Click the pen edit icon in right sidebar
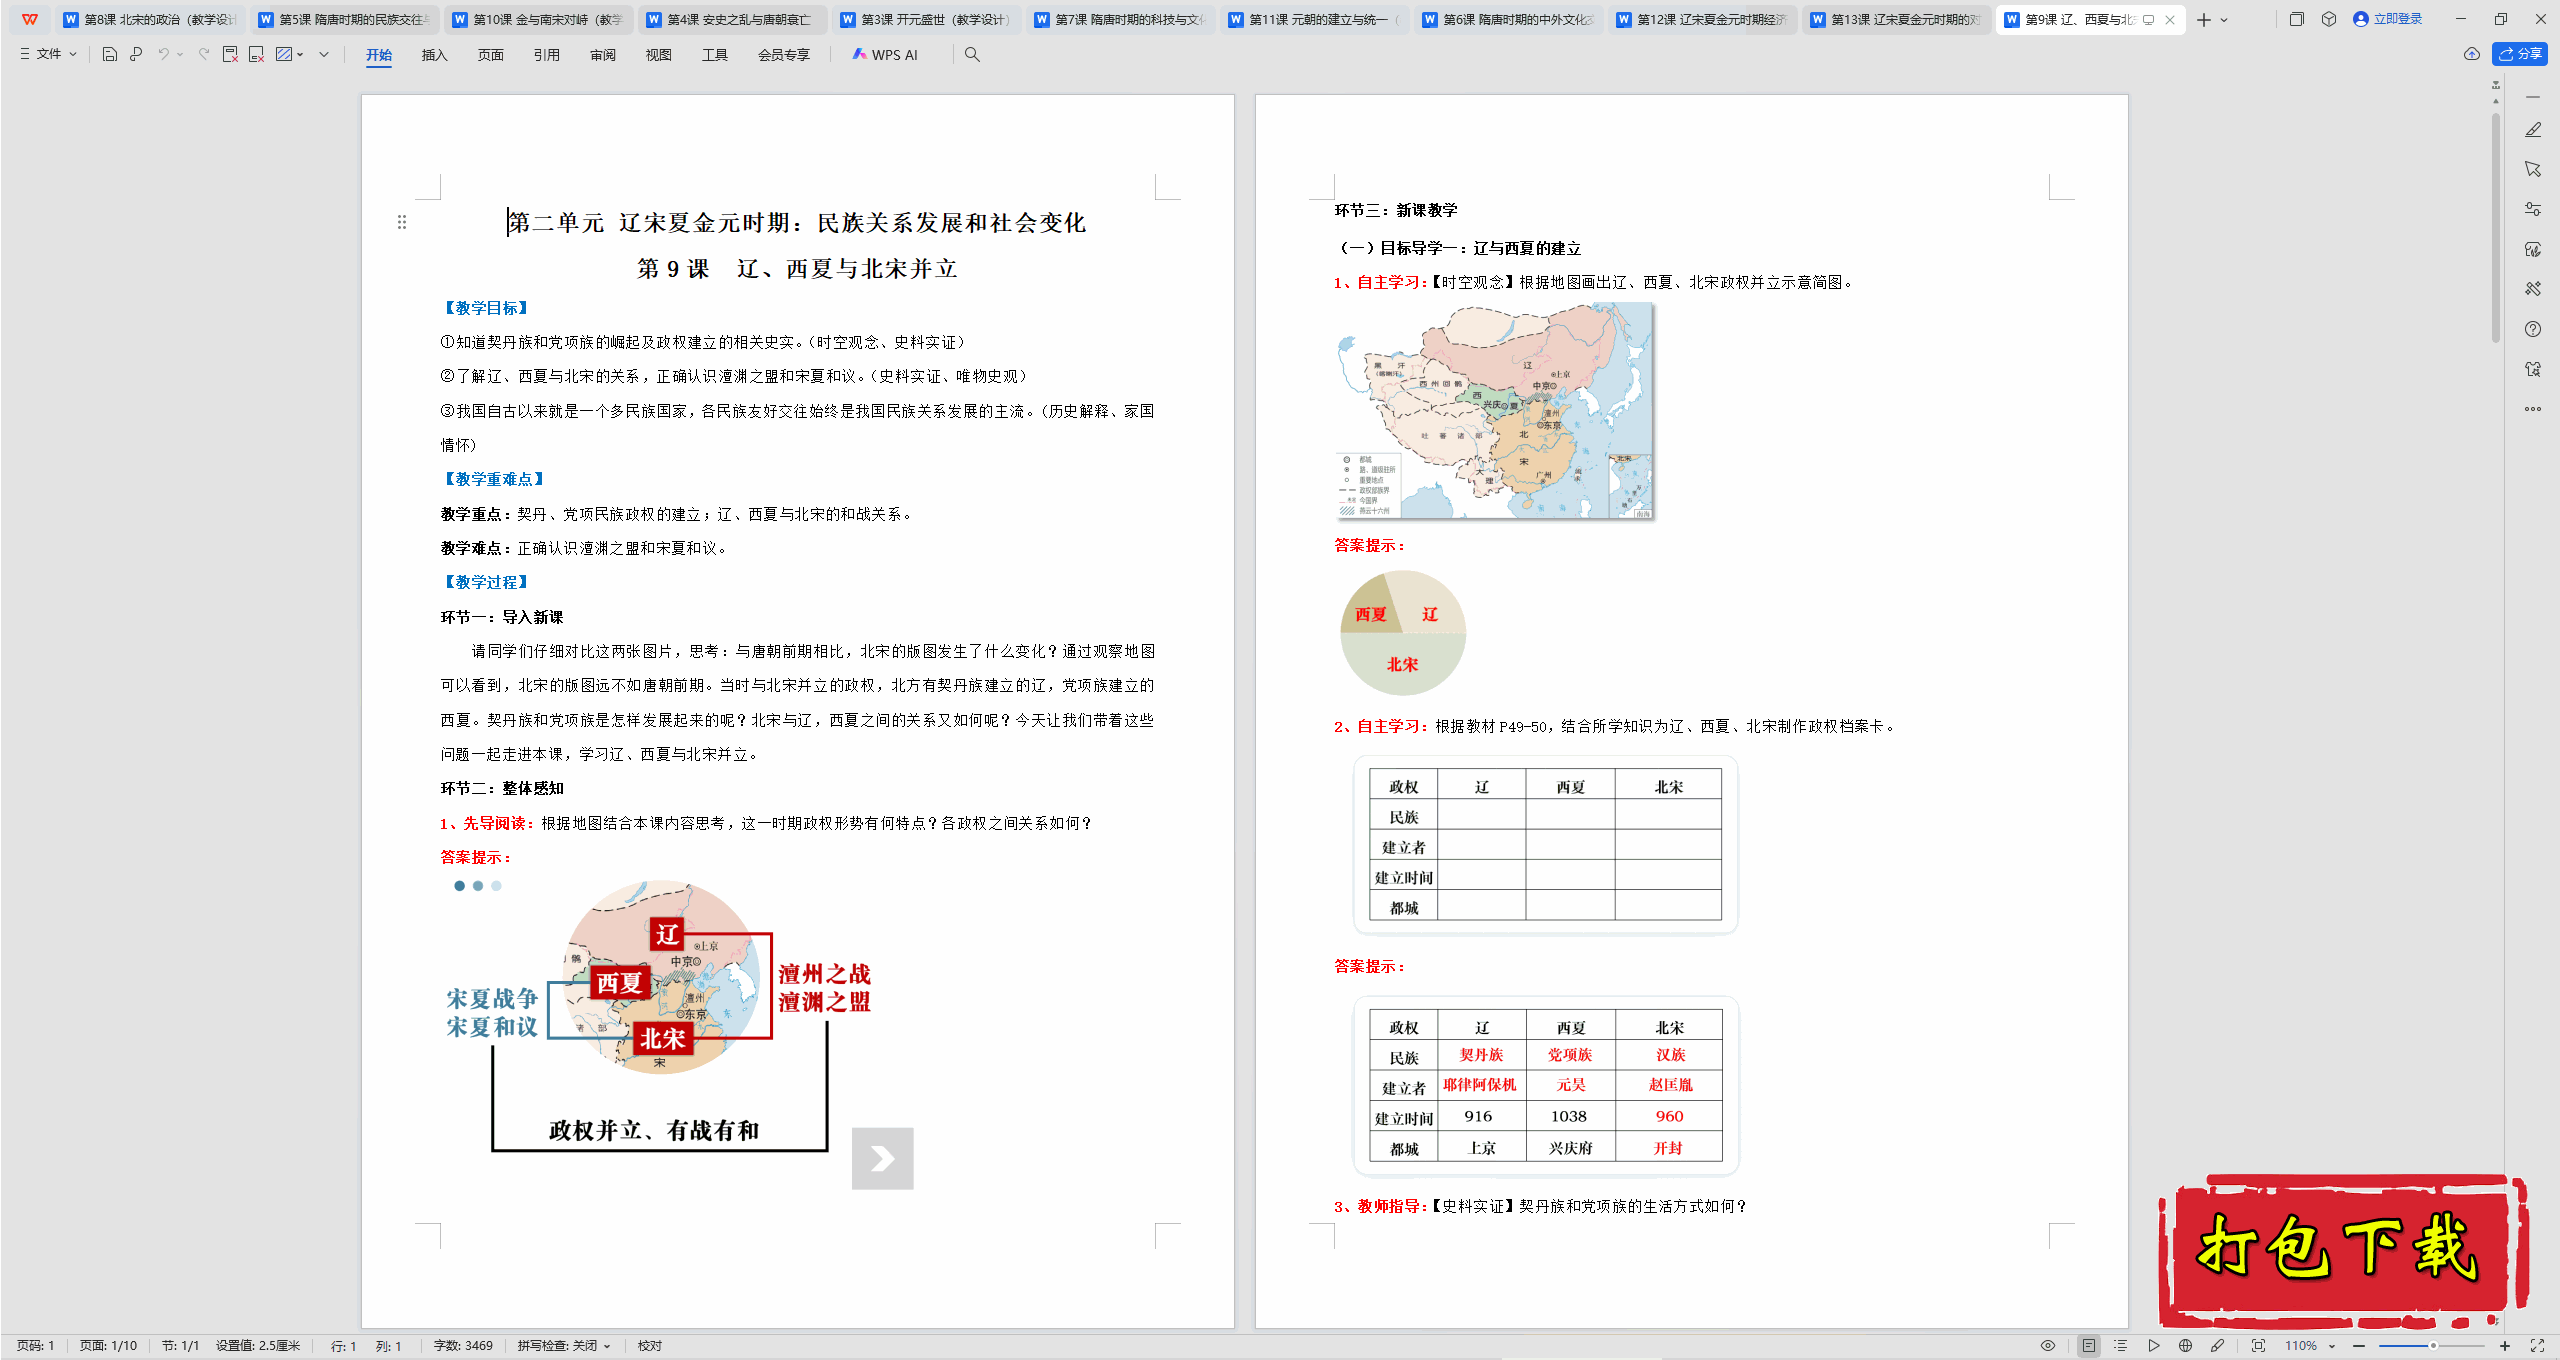 point(2533,130)
